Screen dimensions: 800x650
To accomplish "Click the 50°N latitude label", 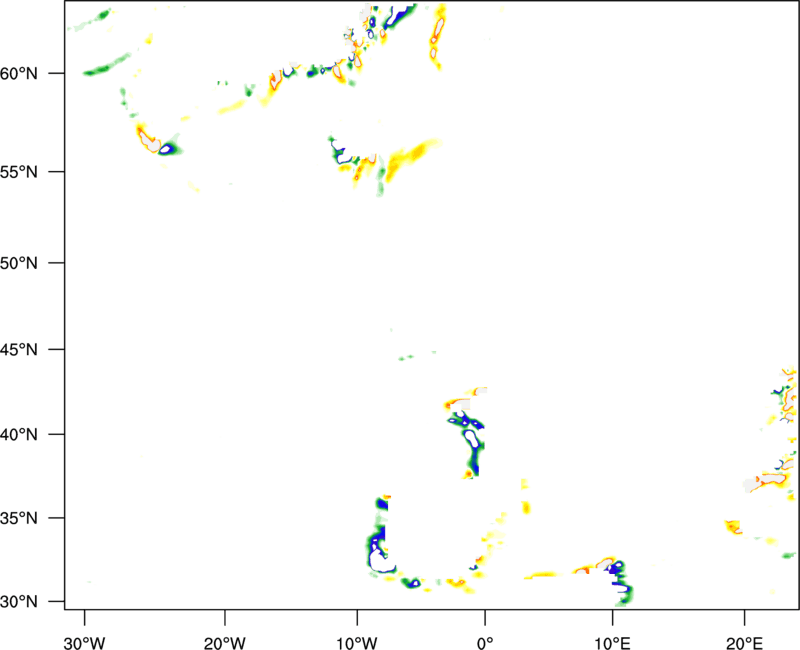I will coord(19,264).
